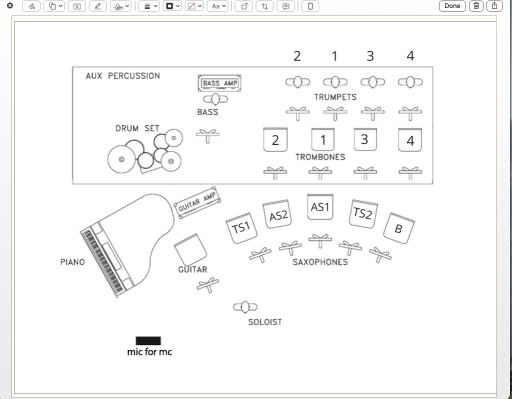Delete the screenshot with trash icon
The width and height of the screenshot is (512, 399).
476,6
